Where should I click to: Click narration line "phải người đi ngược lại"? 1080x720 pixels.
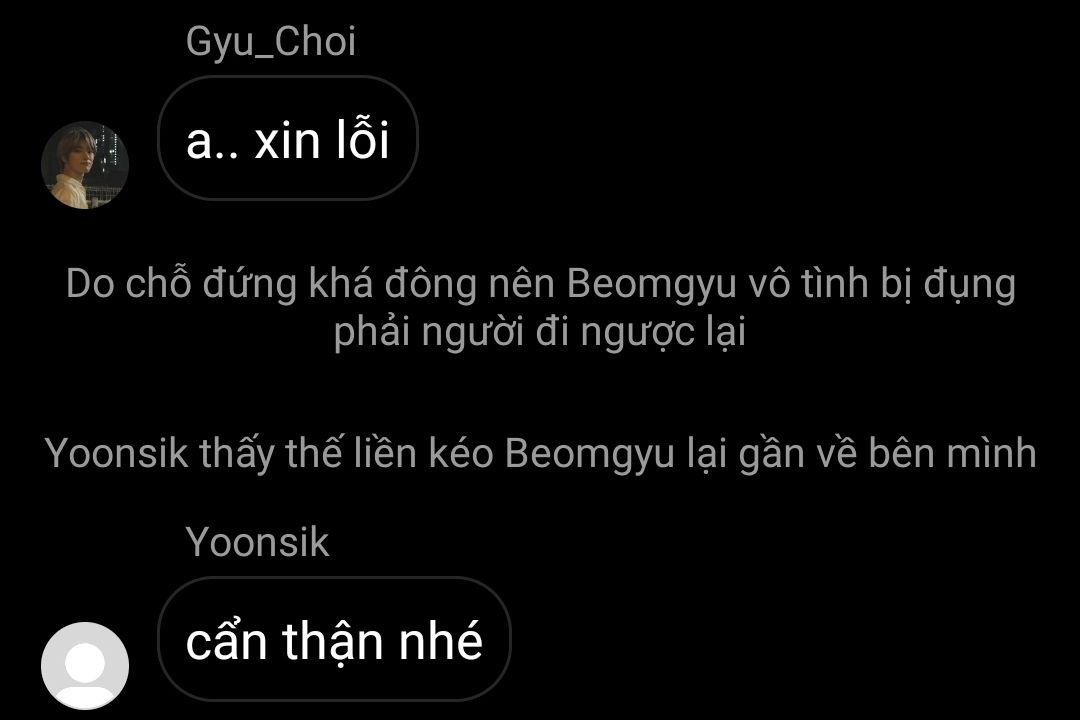pos(540,332)
